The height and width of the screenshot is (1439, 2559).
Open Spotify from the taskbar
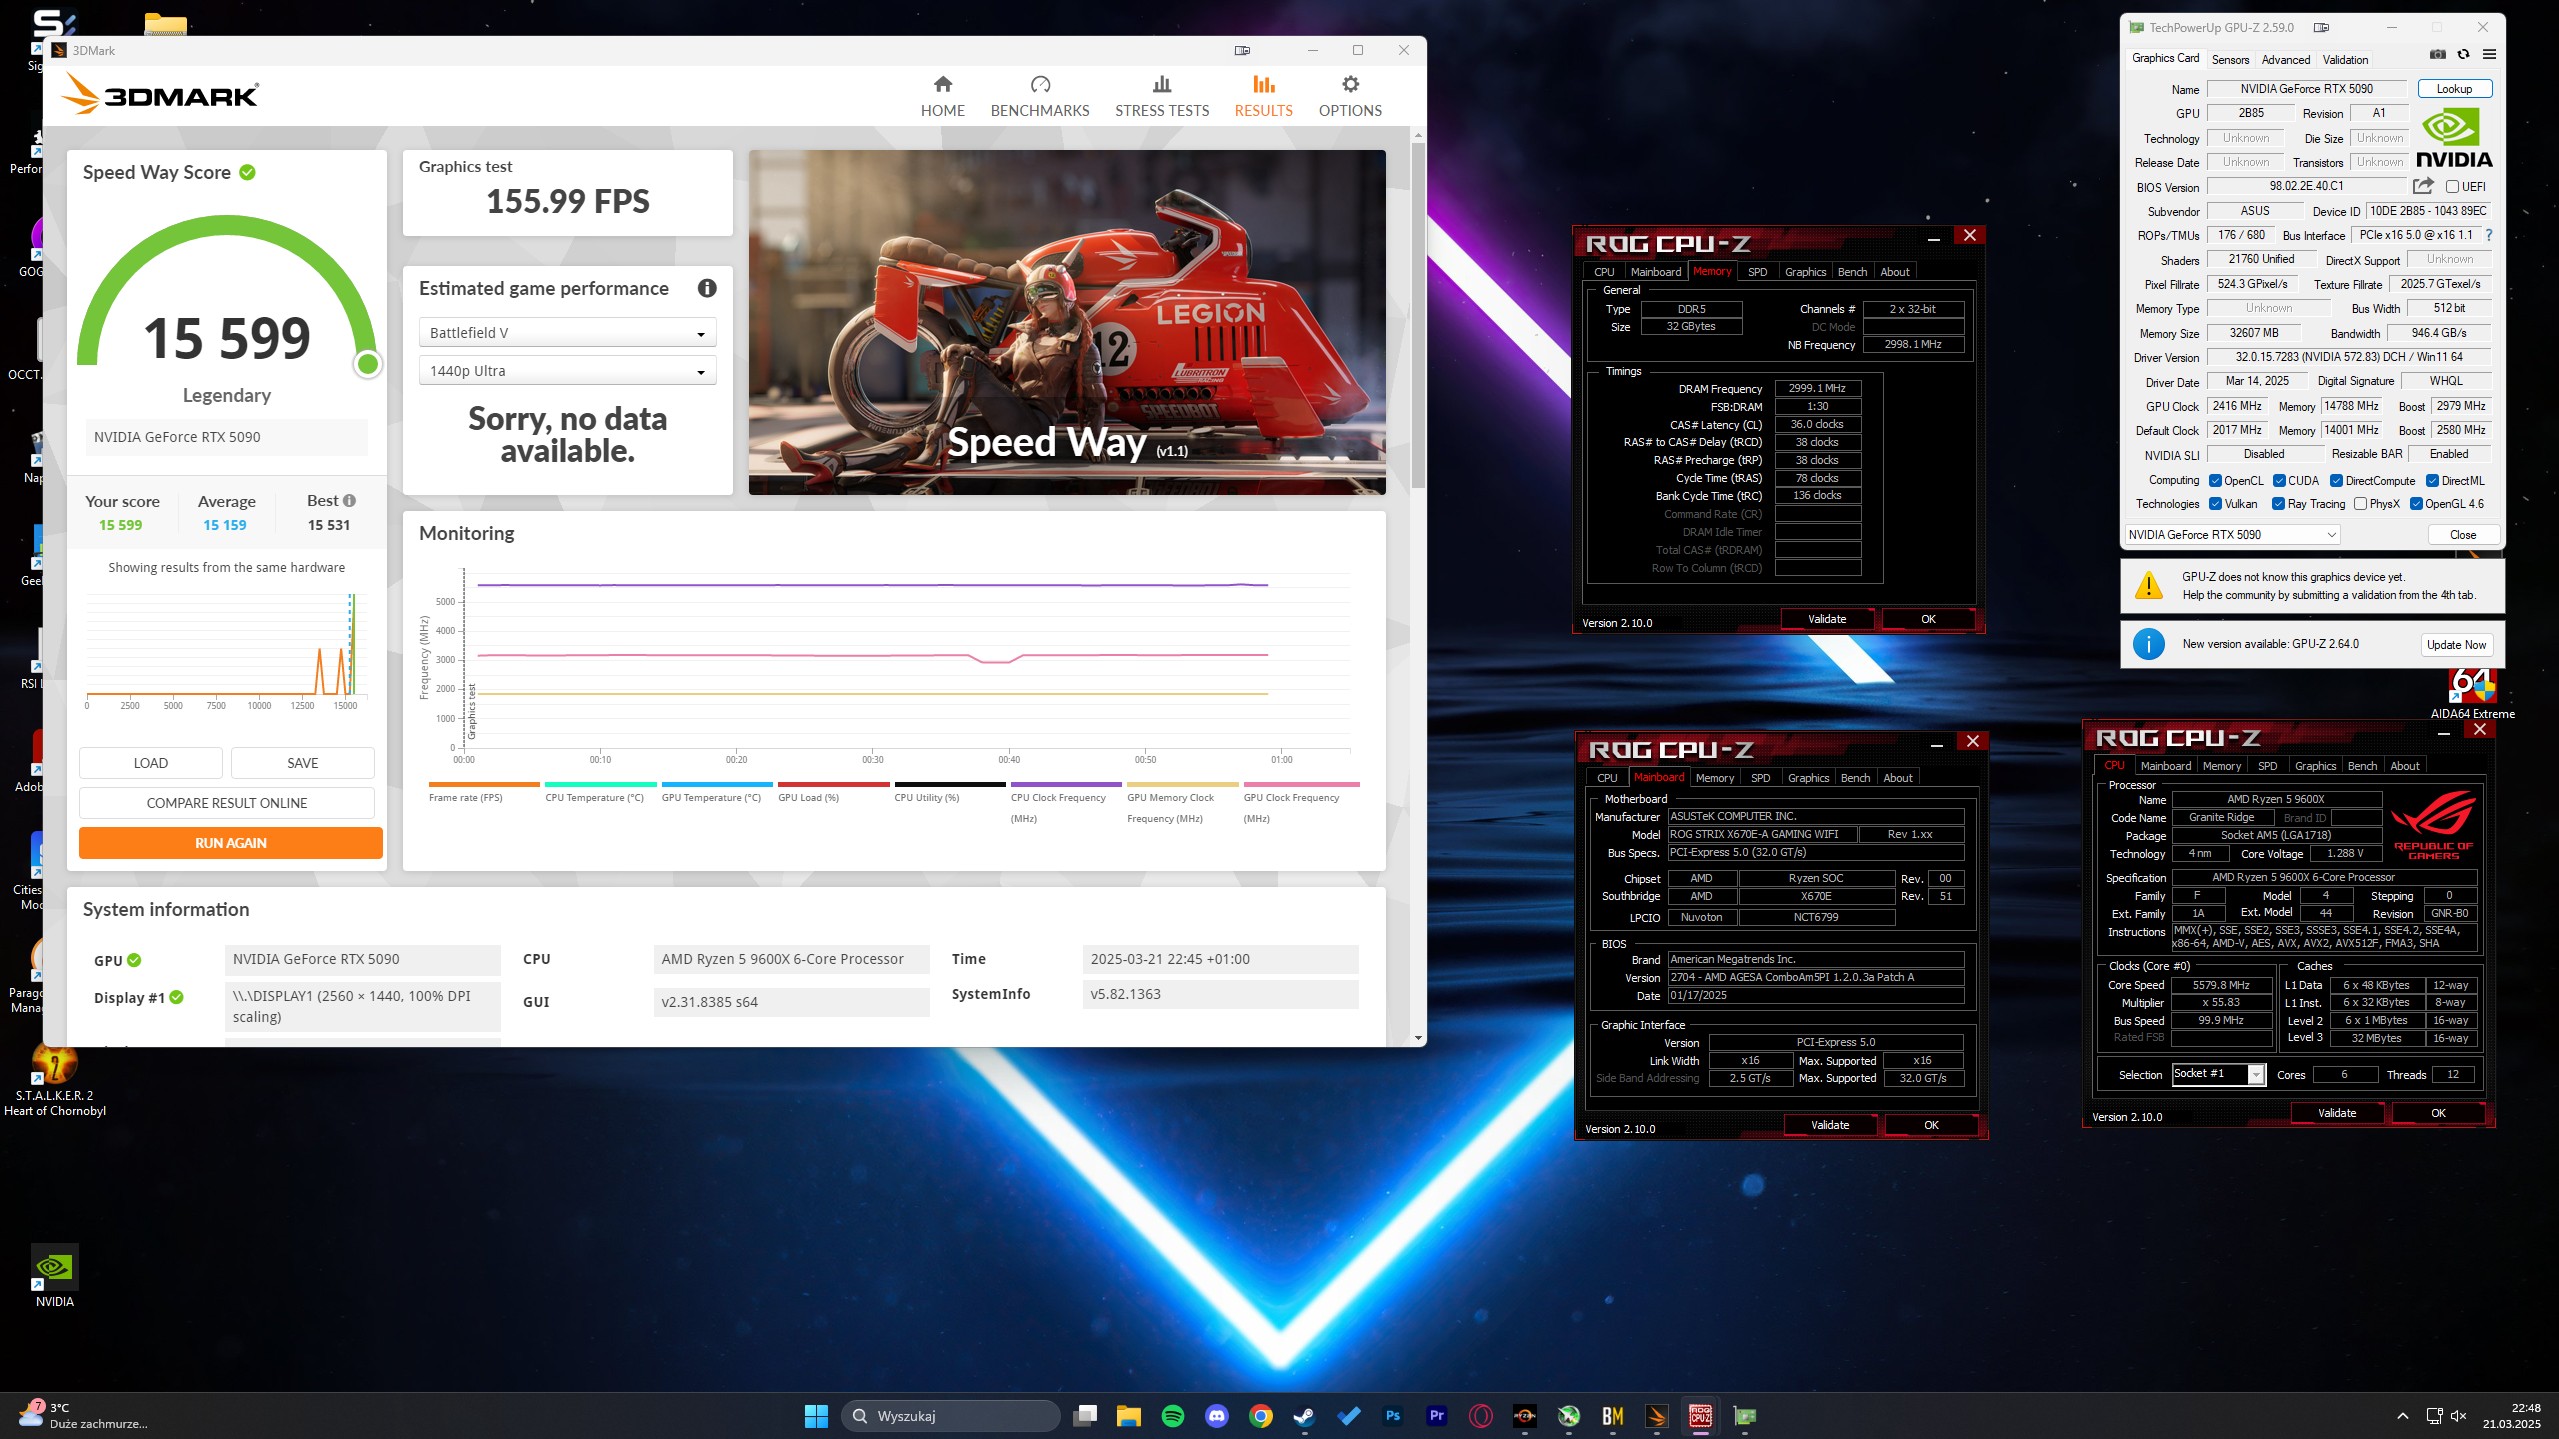coord(1172,1416)
